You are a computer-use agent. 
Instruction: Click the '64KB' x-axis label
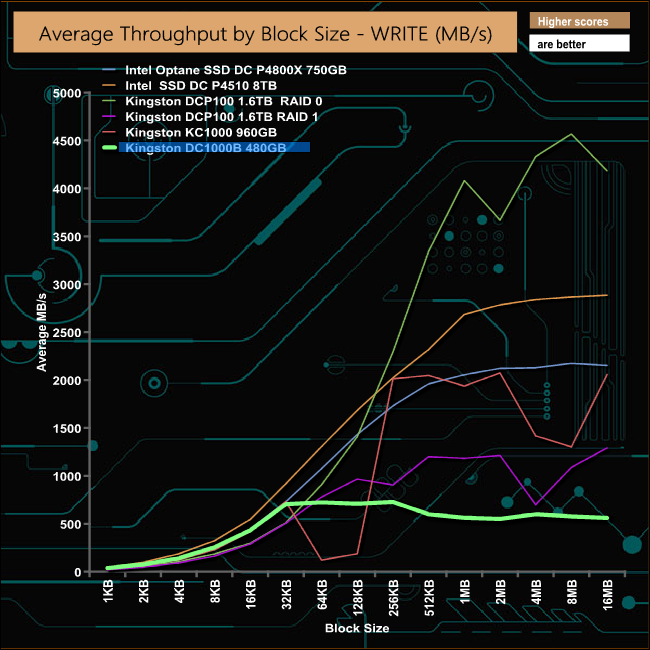tap(322, 595)
